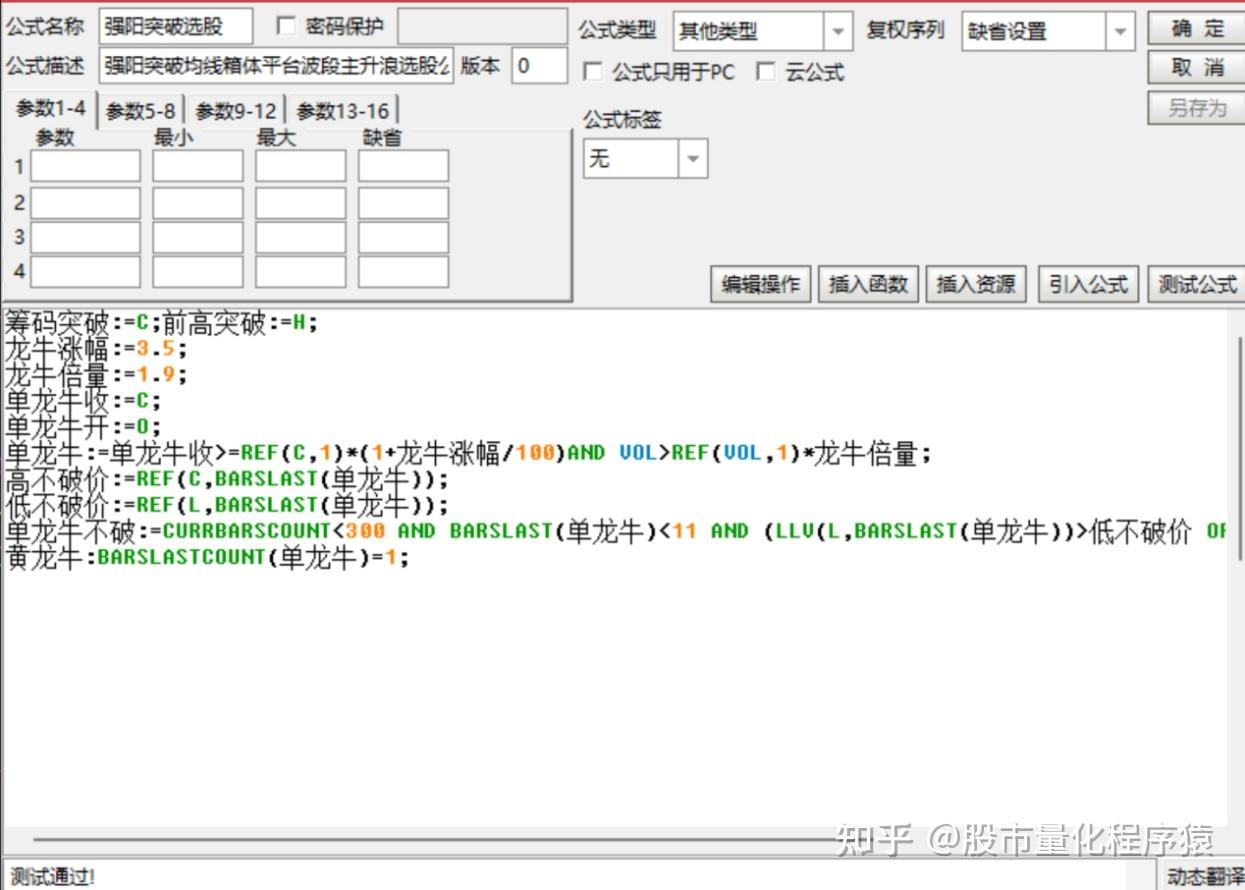The image size is (1245, 890).
Task: Switch to the 参数5-8 tab
Action: point(140,111)
